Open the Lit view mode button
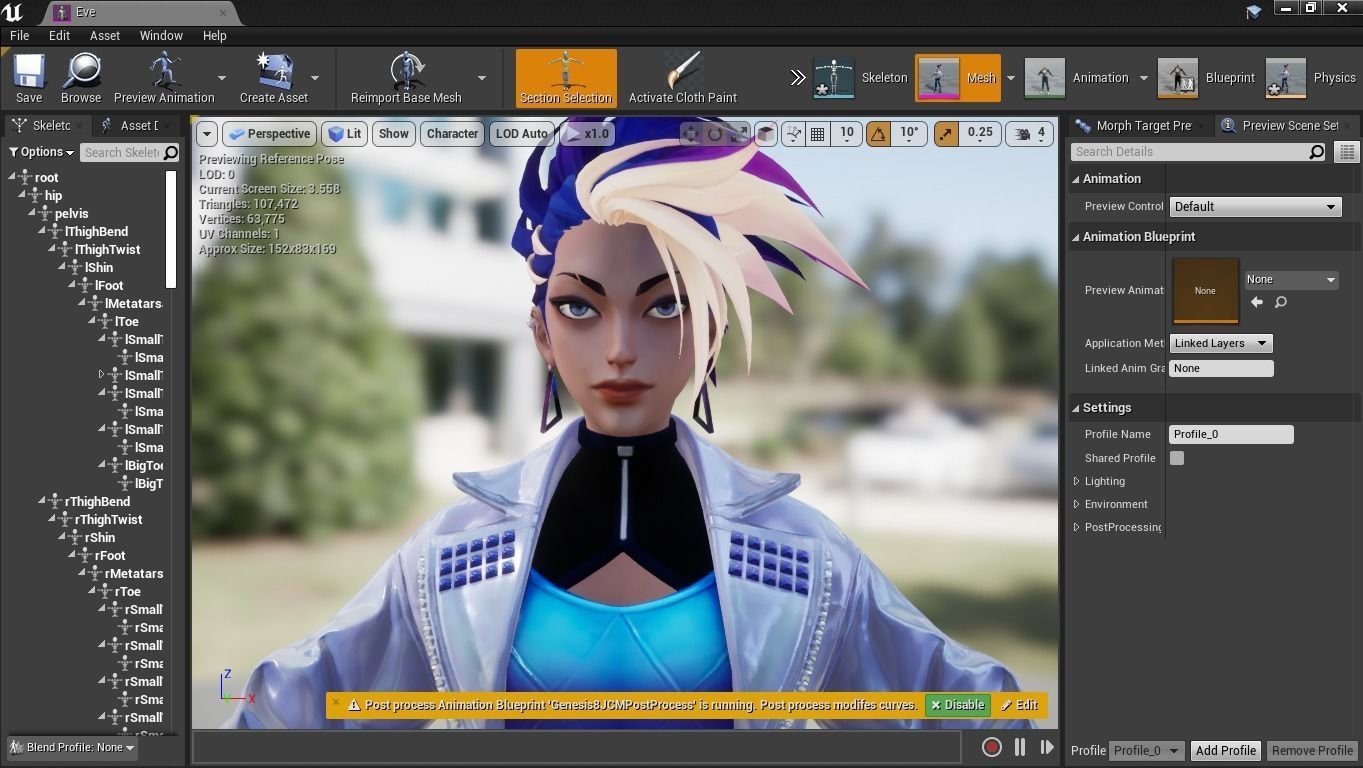The image size is (1363, 768). point(344,134)
